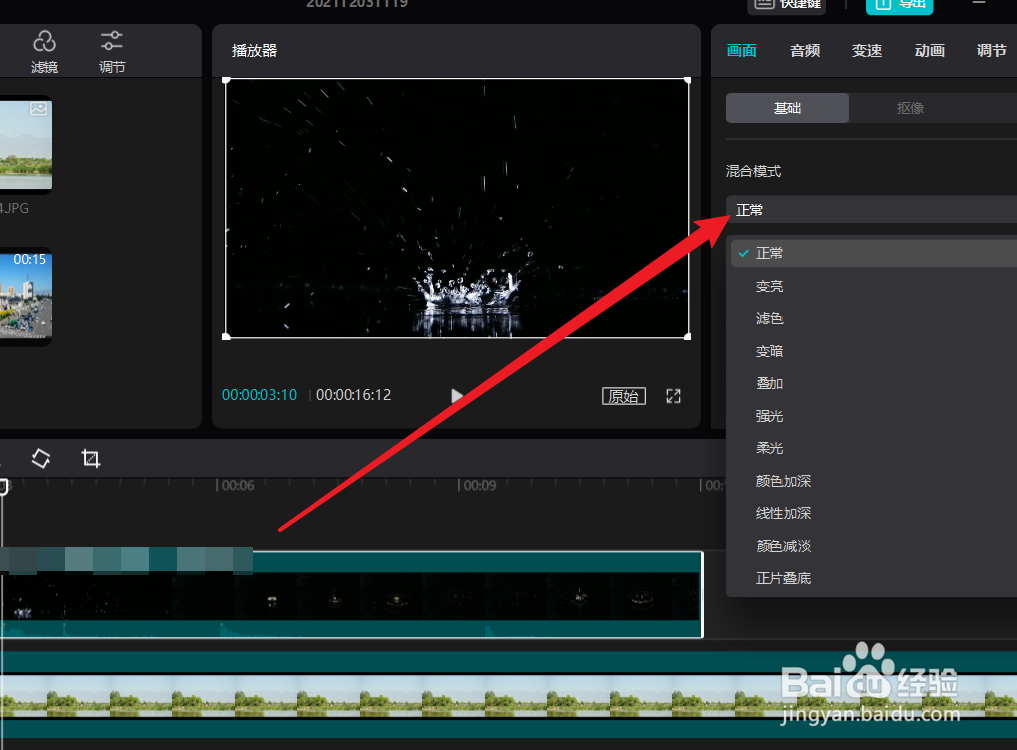Viewport: 1017px width, 750px height.
Task: Click the top-right preview corner handle
Action: 688,80
